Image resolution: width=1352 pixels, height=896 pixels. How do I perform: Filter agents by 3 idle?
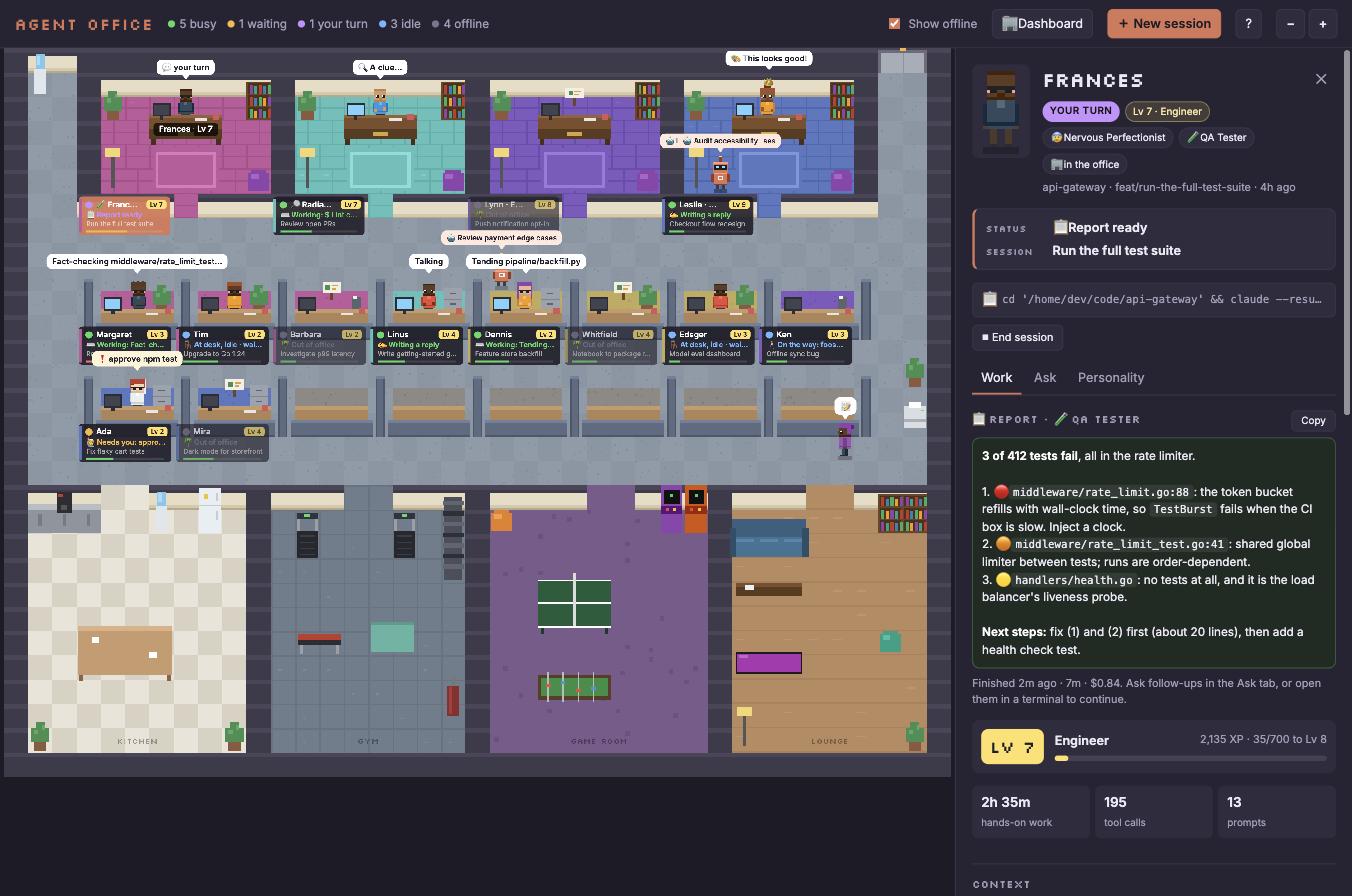click(x=400, y=24)
